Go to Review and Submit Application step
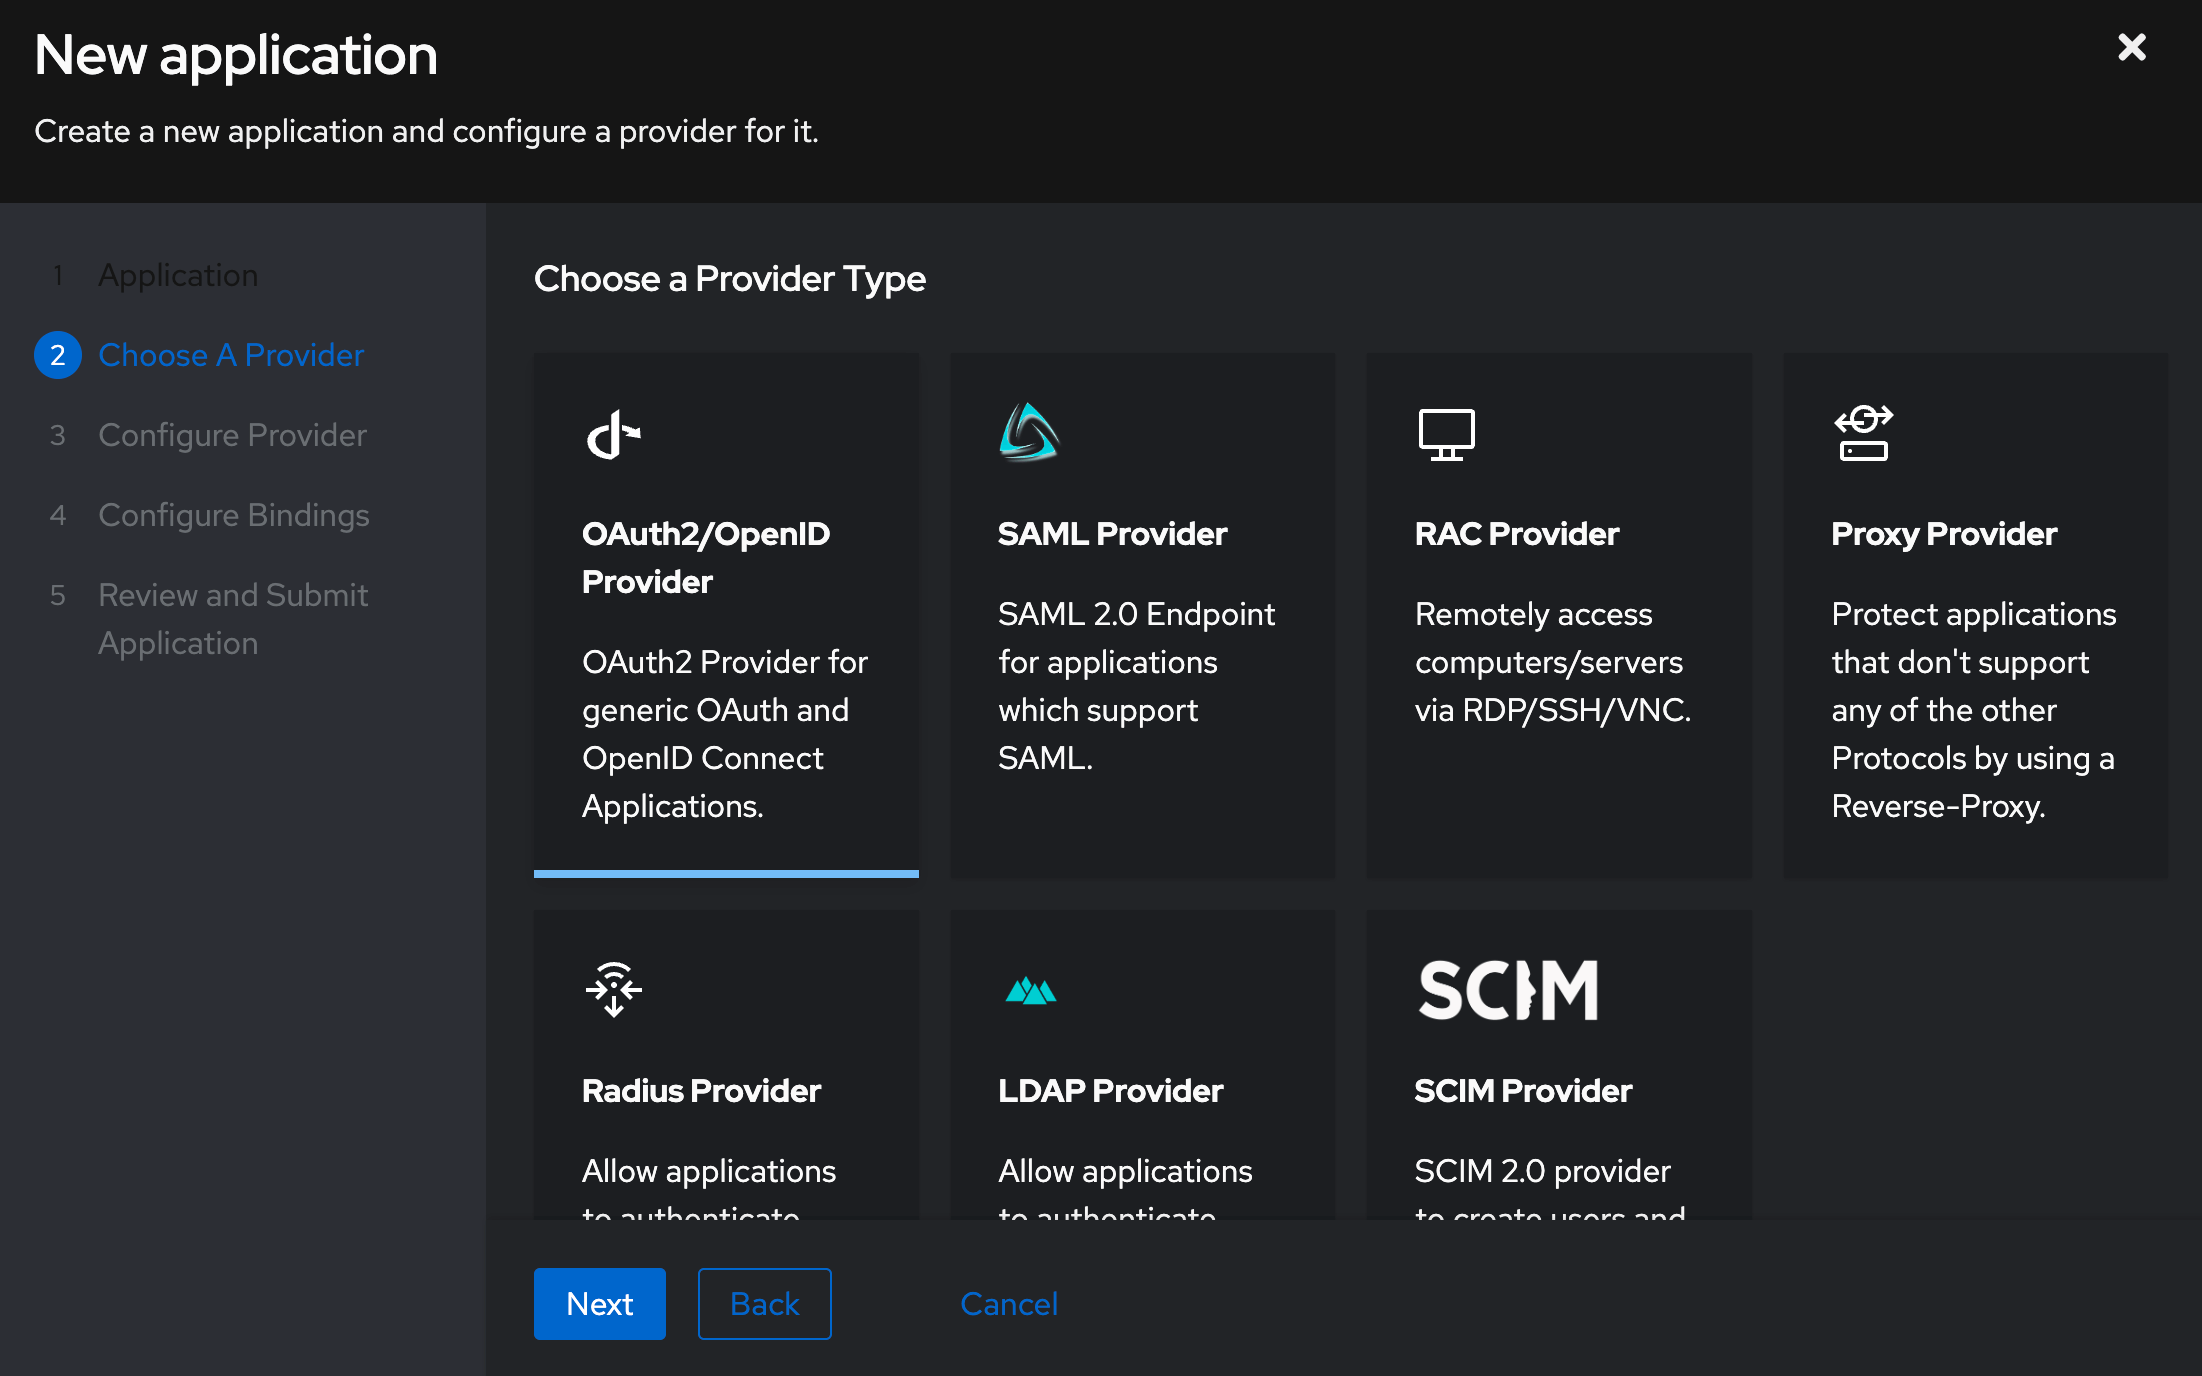This screenshot has height=1376, width=2202. pos(232,619)
